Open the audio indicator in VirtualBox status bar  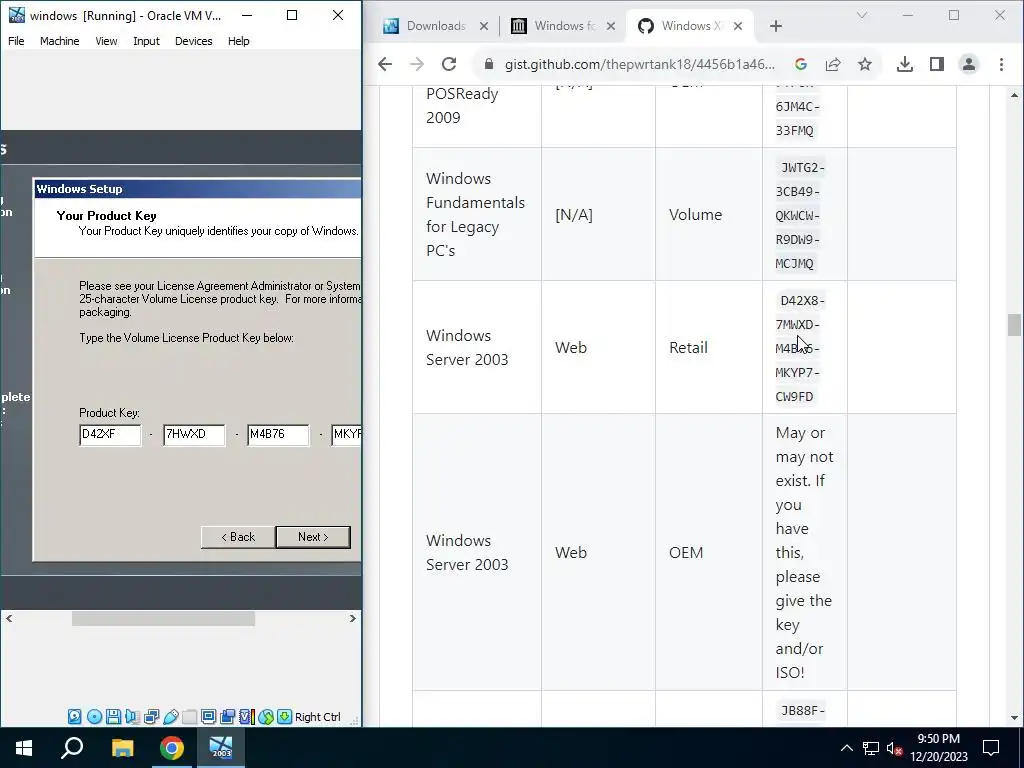tap(132, 716)
